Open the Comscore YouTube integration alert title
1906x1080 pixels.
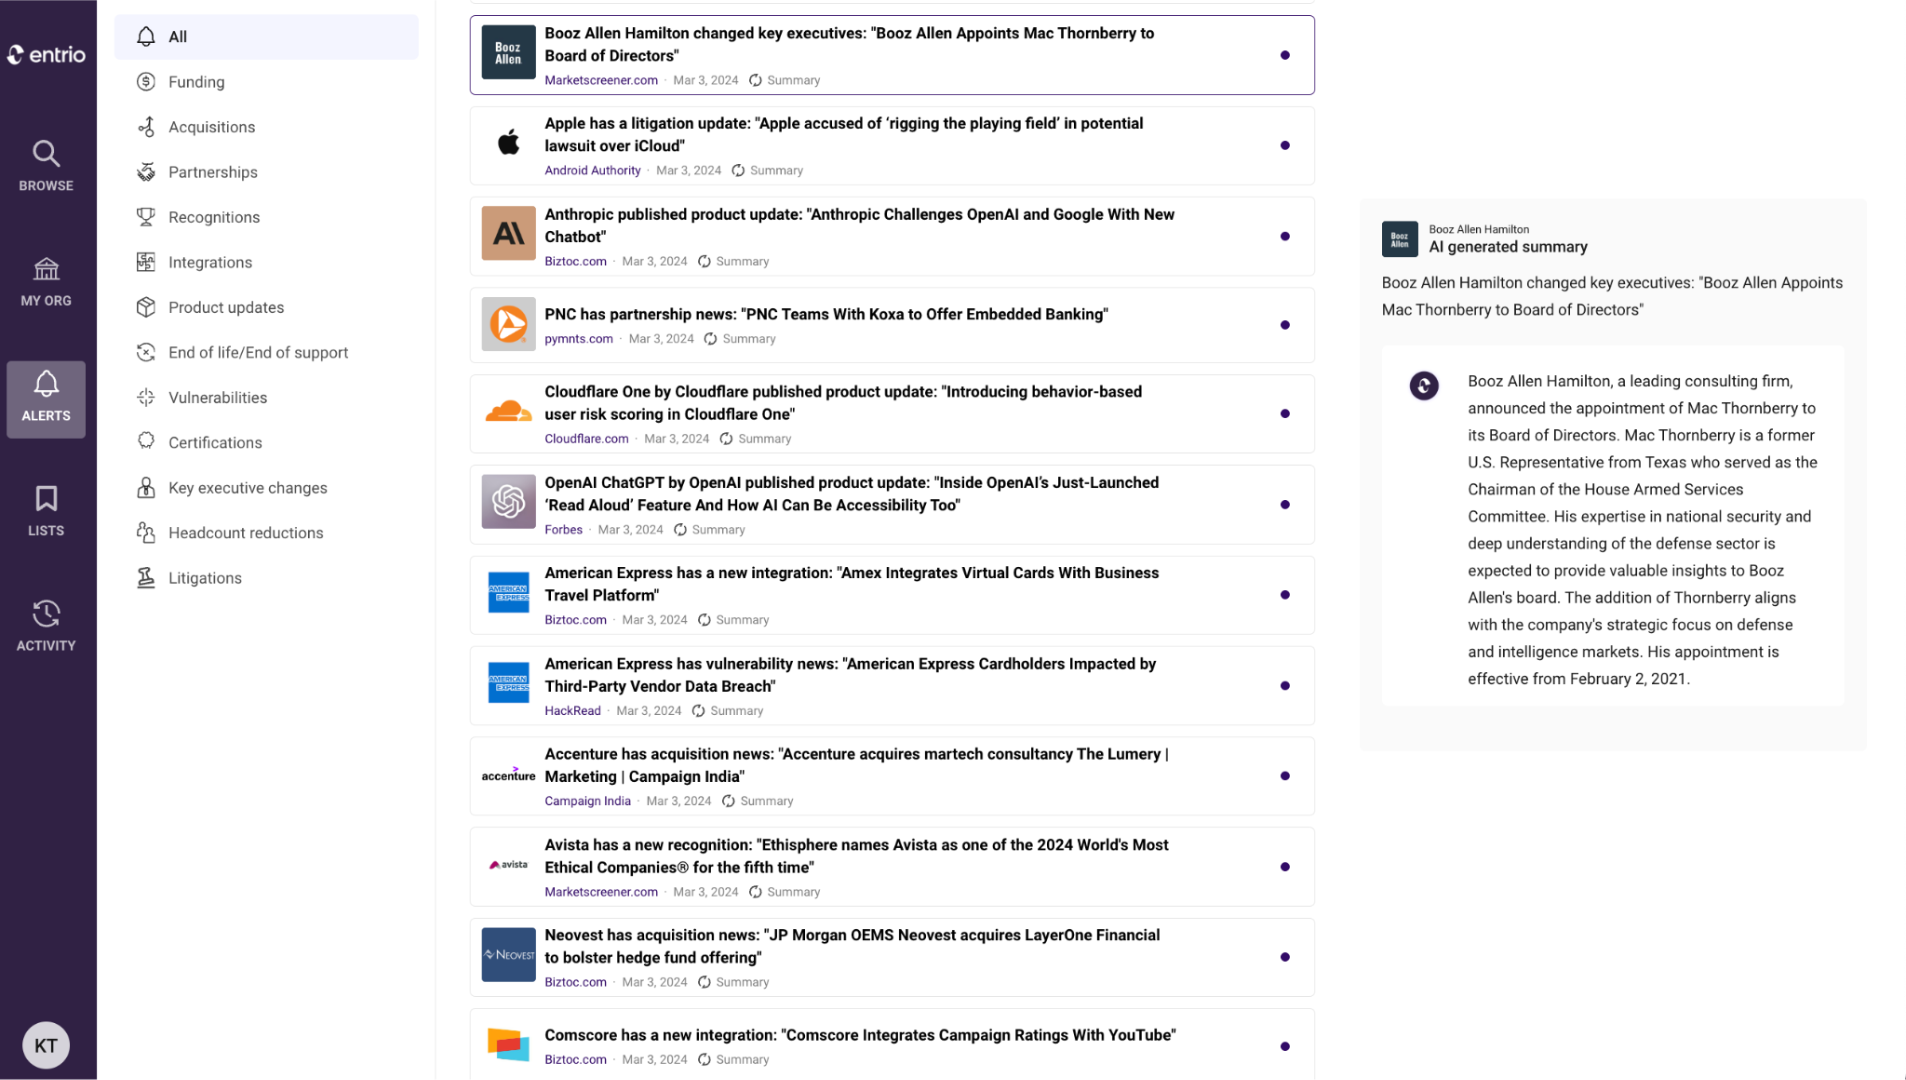coord(860,1035)
